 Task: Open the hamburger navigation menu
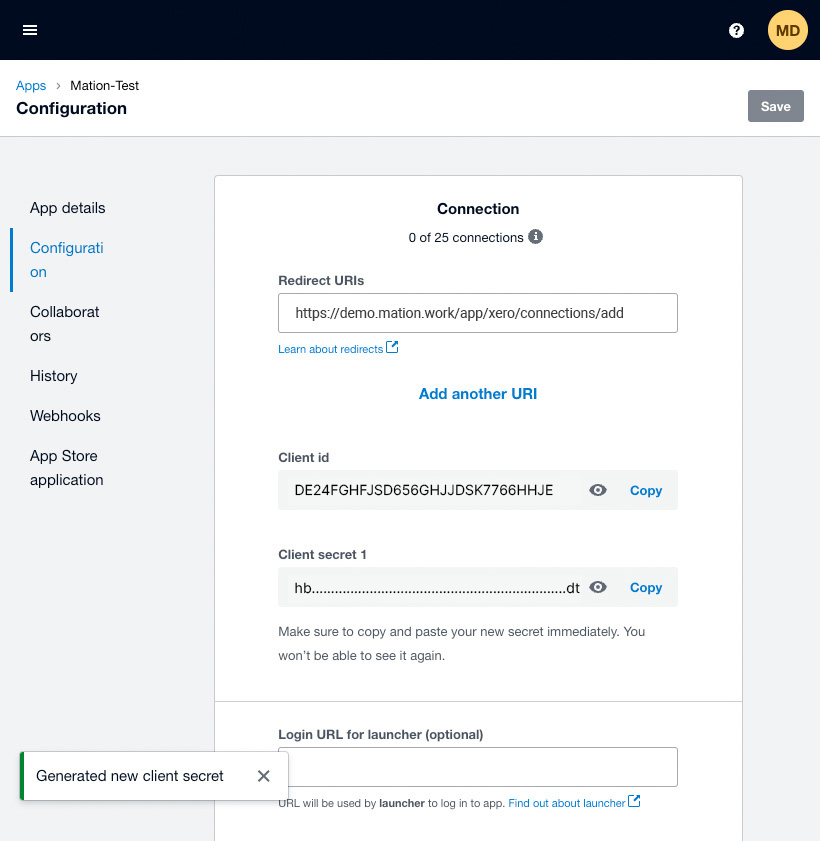[30, 30]
